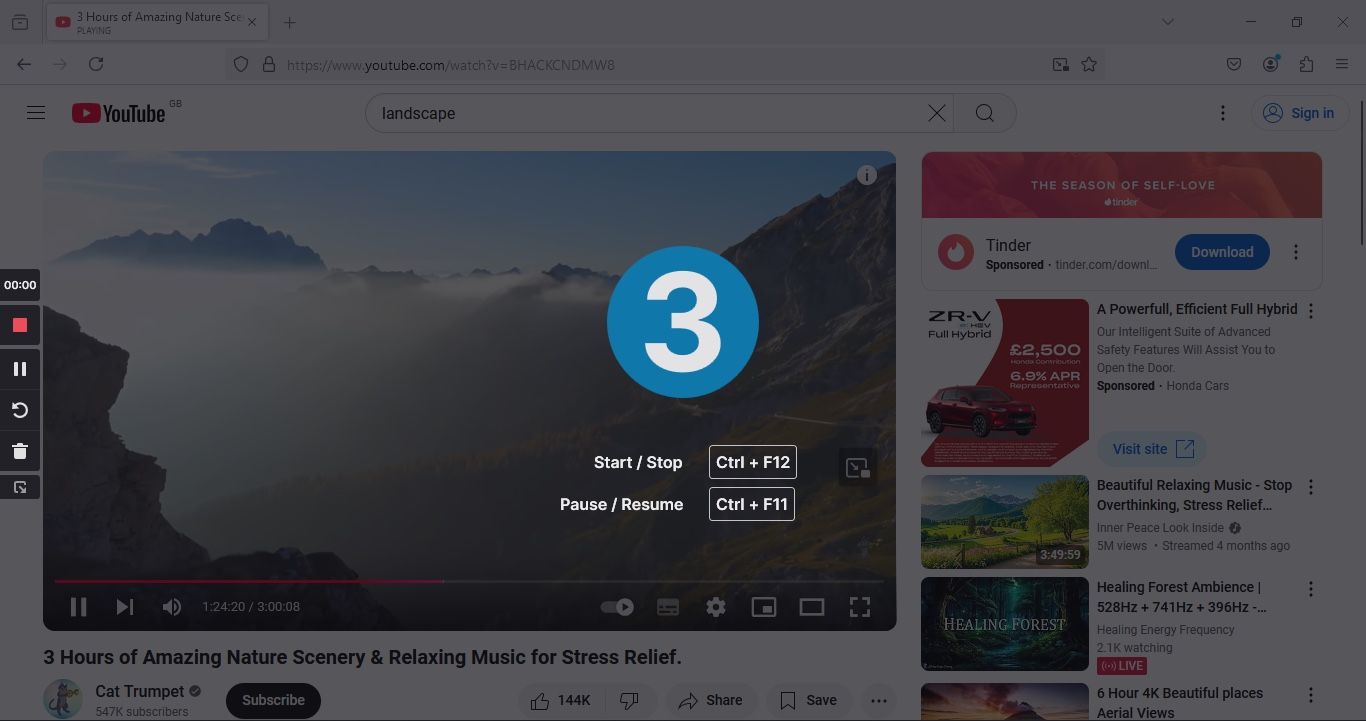Screen dimensions: 1366x721
Task: Subscribe to Cat Trumpet channel
Action: pyautogui.click(x=272, y=700)
